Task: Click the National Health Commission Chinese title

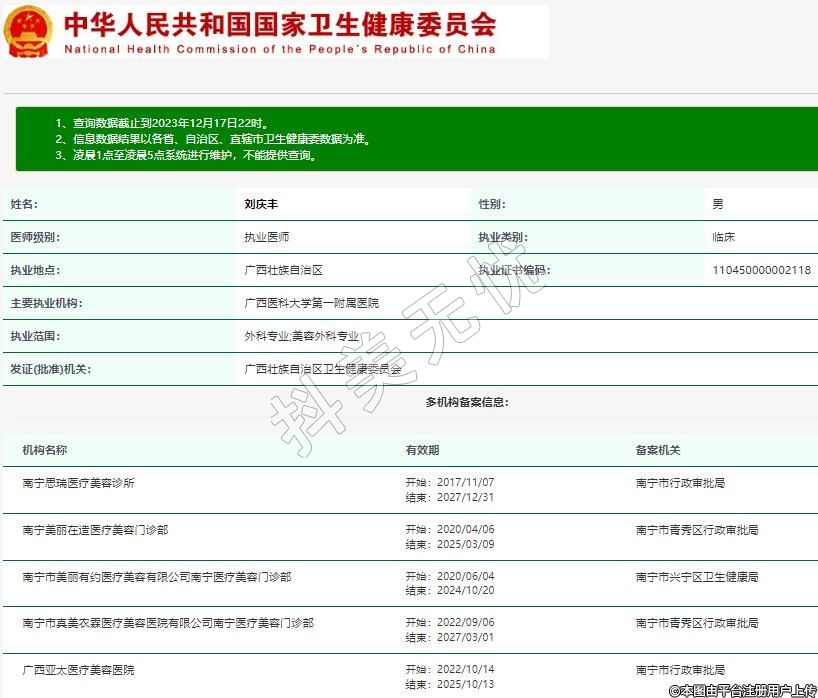Action: pyautogui.click(x=280, y=23)
